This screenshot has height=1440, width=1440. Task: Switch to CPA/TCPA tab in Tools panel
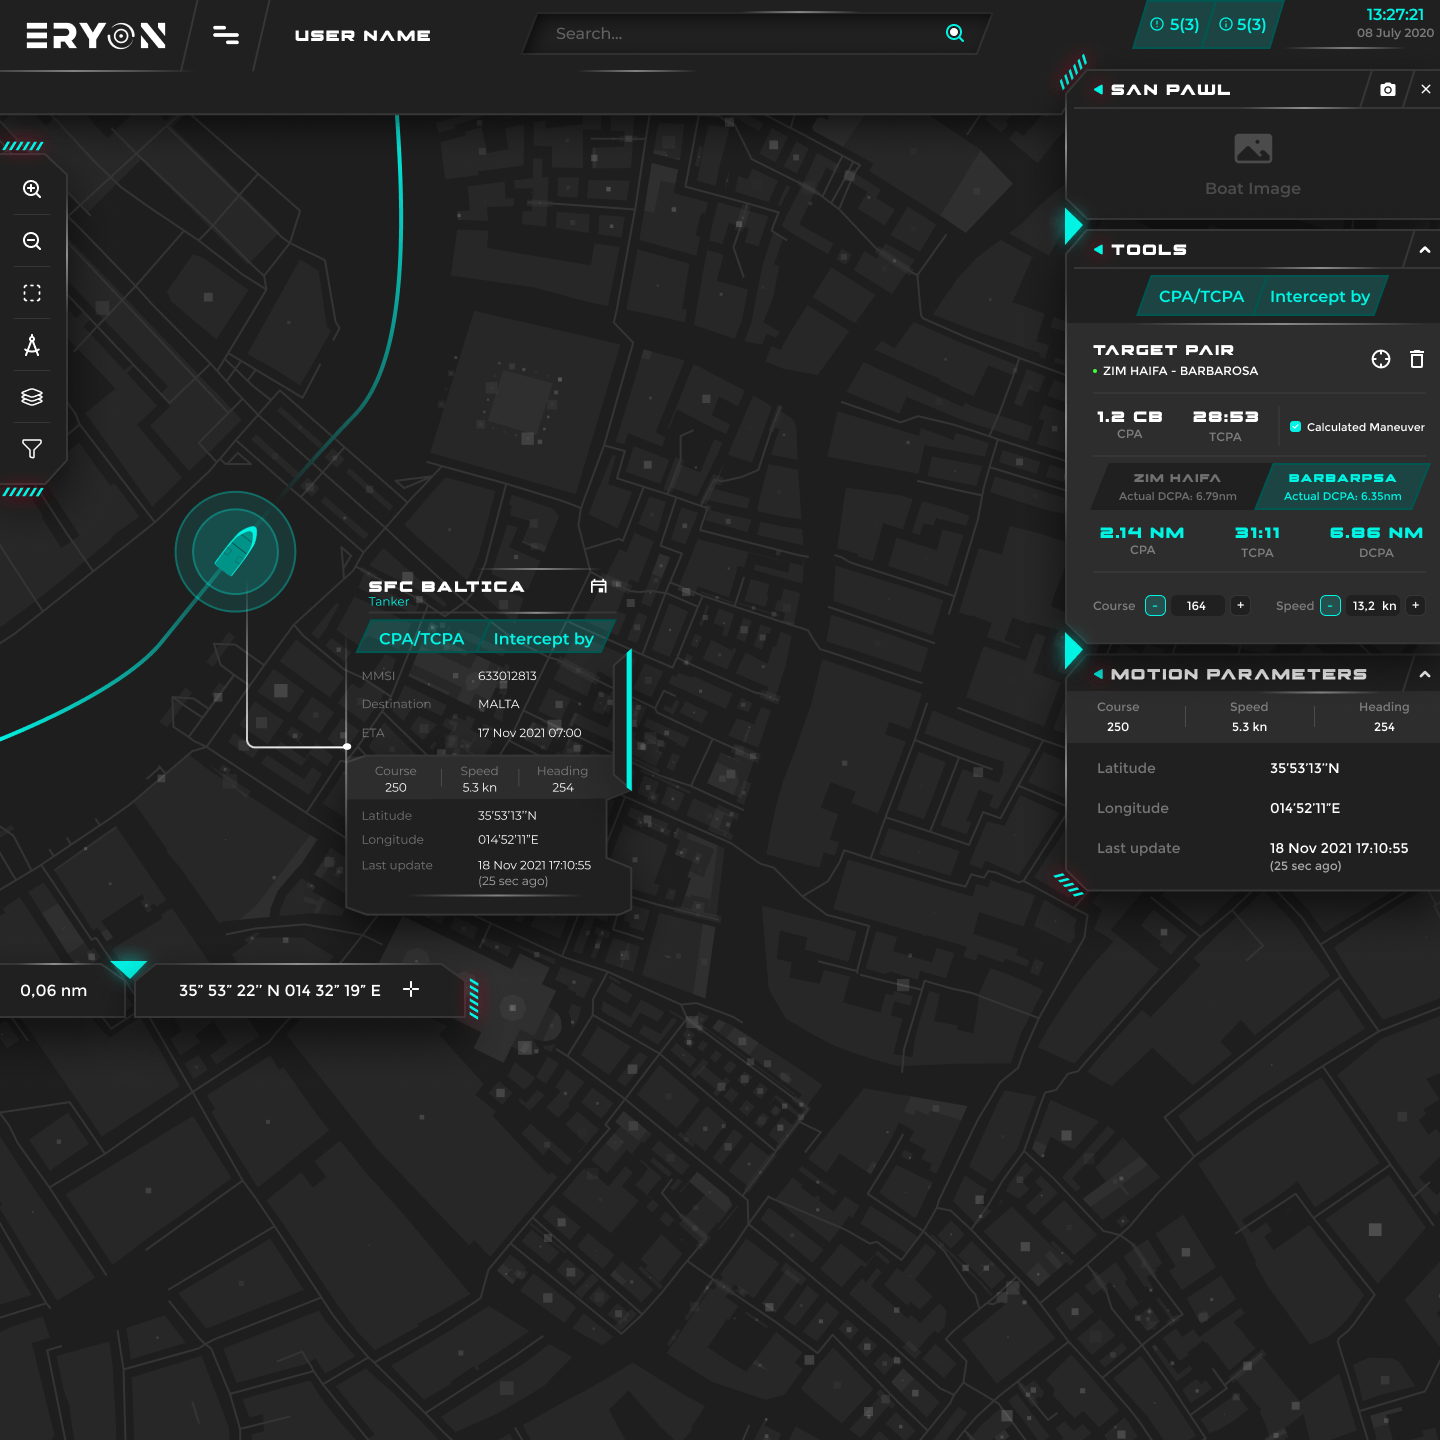point(1201,297)
